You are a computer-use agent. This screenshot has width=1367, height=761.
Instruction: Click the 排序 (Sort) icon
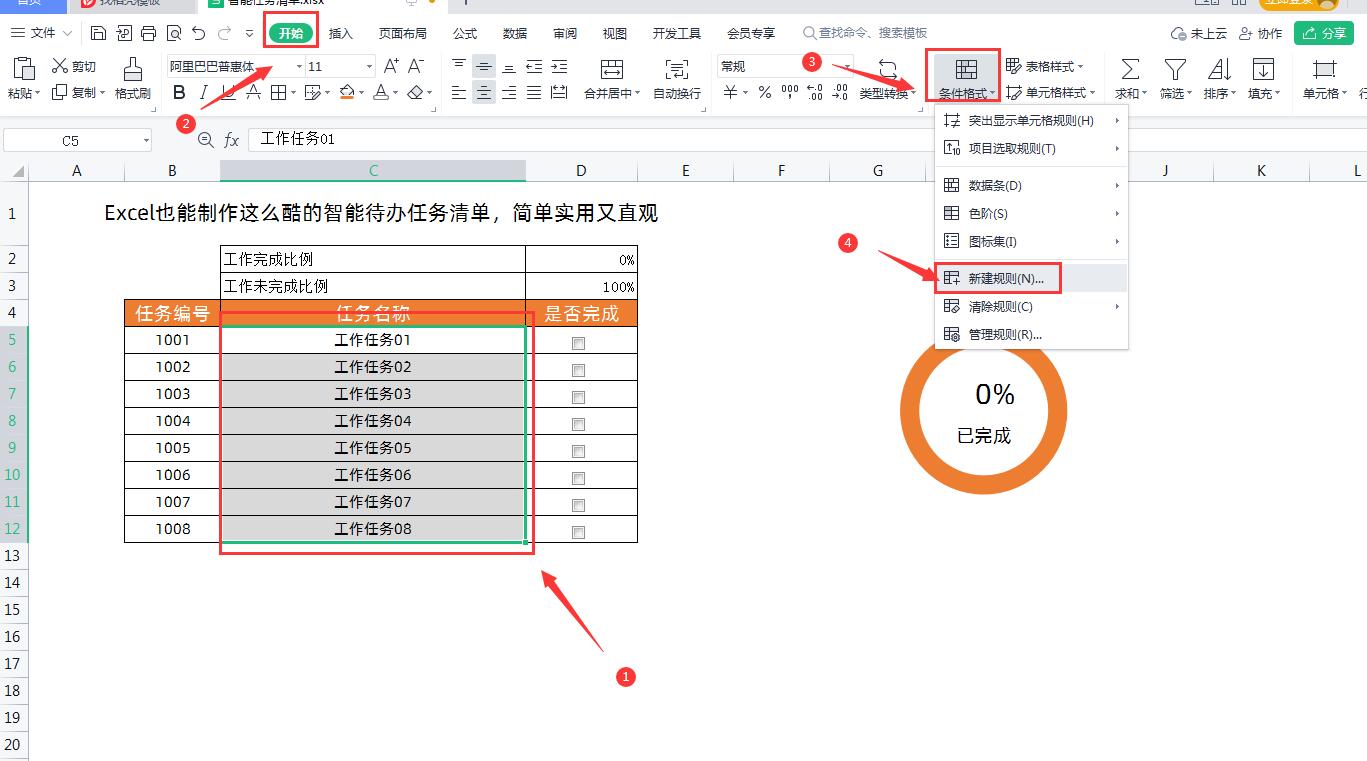(x=1218, y=70)
